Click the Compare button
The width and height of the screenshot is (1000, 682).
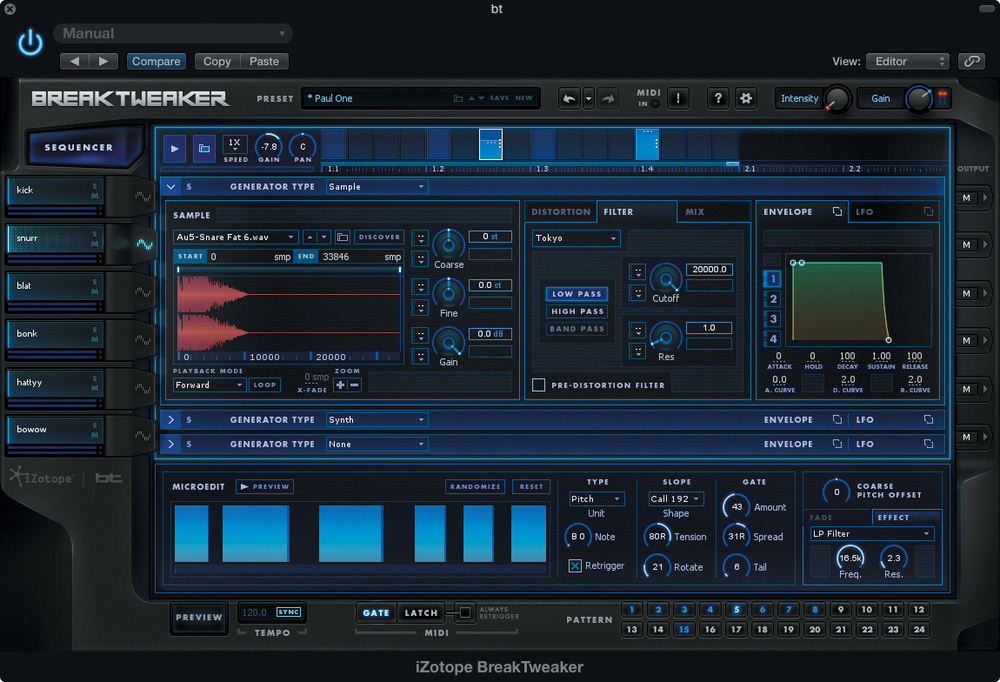pos(156,61)
